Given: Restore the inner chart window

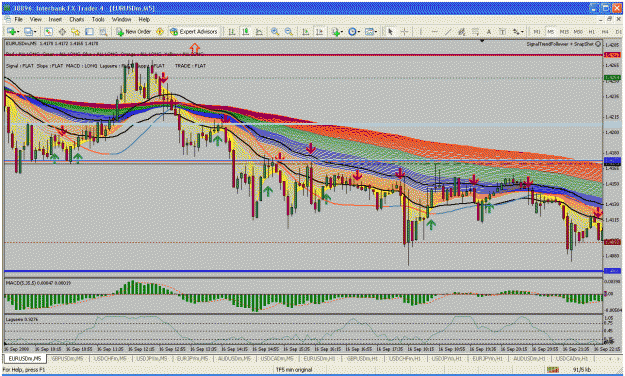Looking at the screenshot, I should tap(610, 19).
